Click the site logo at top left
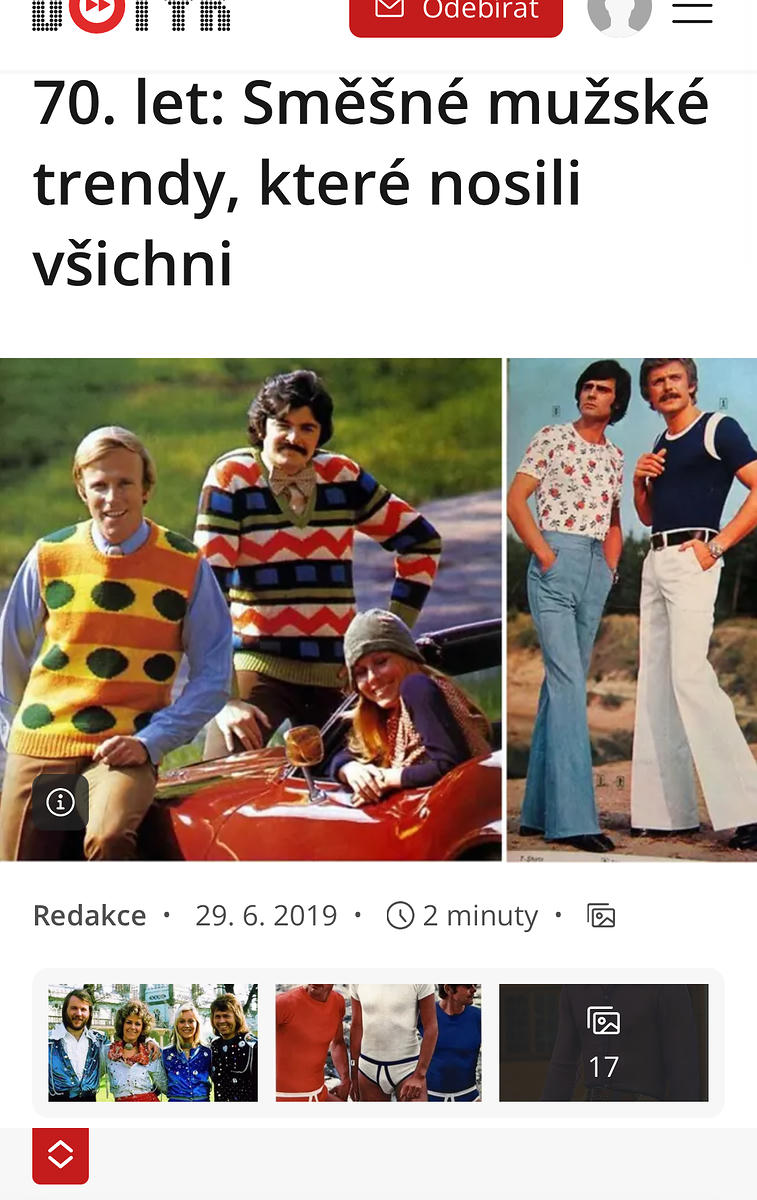Viewport: 757px width, 1200px height. pos(131,14)
